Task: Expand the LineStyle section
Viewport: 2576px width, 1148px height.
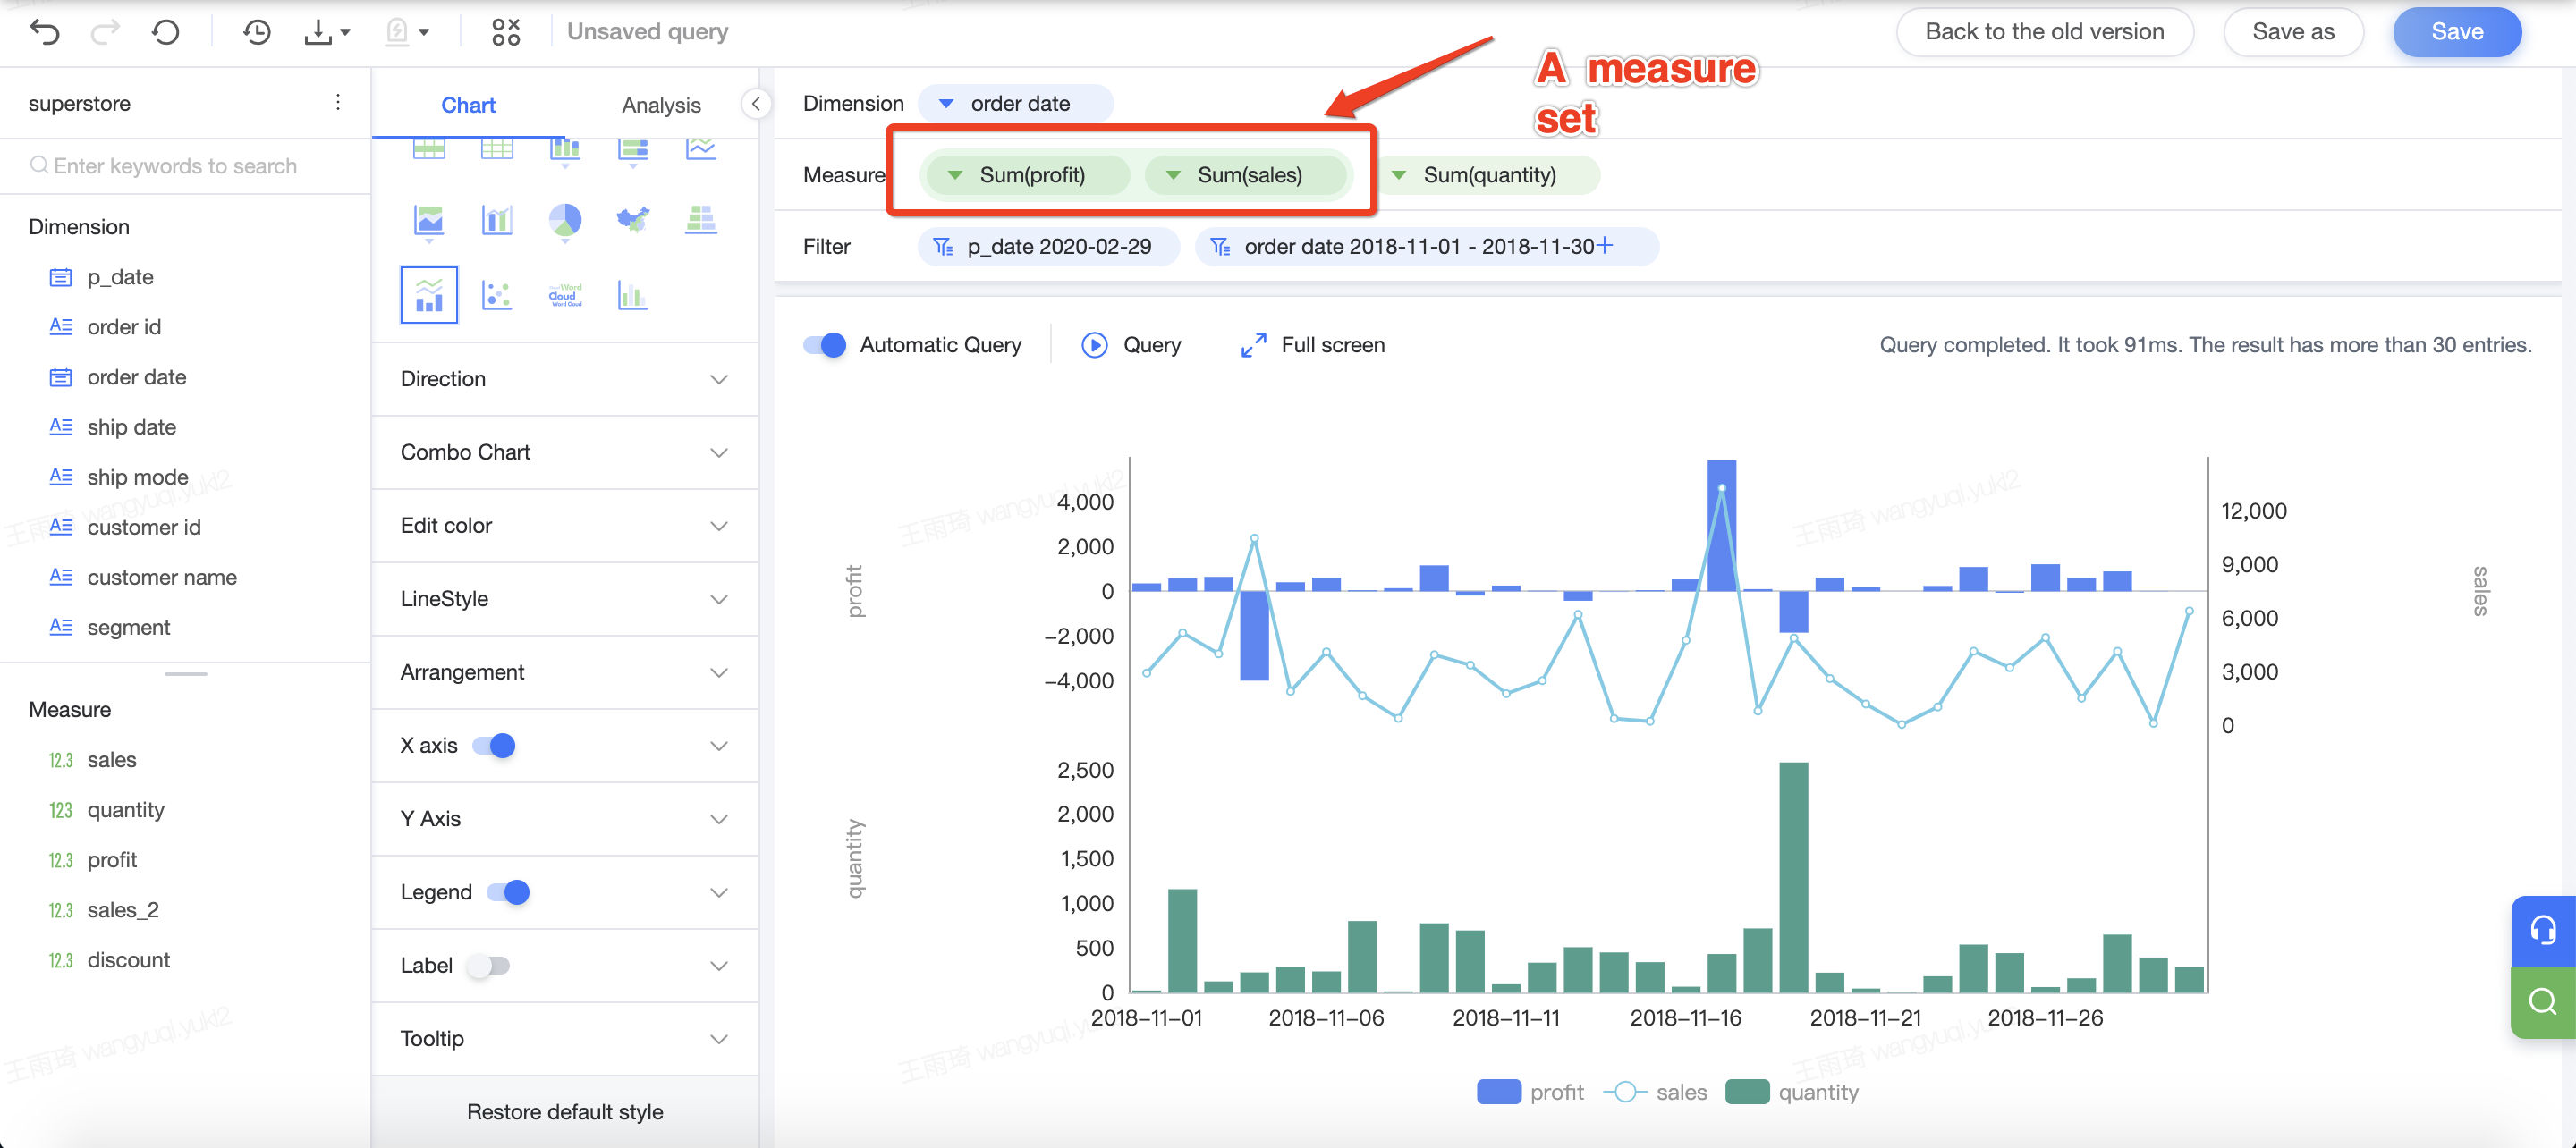Action: tap(565, 599)
